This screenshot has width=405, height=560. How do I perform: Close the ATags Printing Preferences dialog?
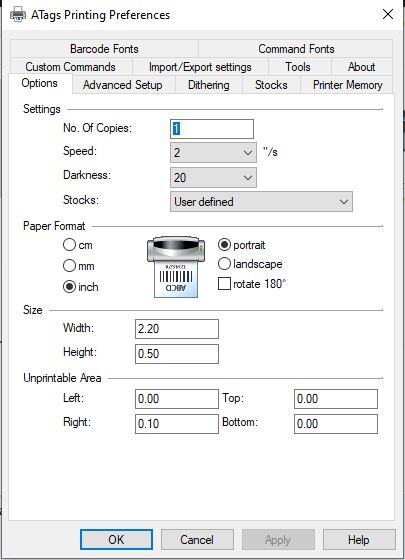388,15
